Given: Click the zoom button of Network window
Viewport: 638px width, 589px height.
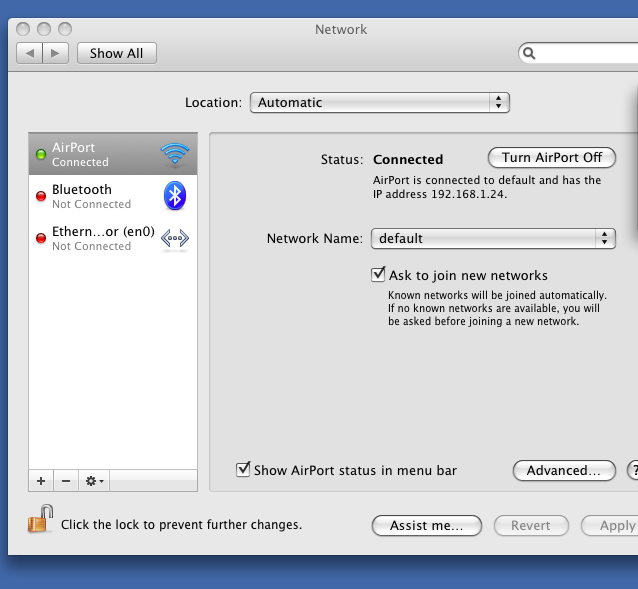Looking at the screenshot, I should click(x=65, y=29).
